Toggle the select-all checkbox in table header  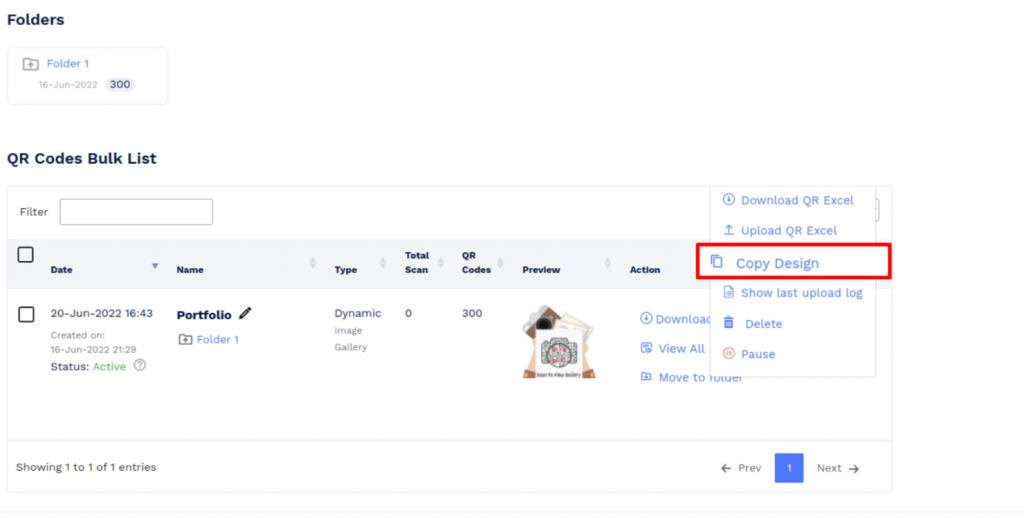pos(26,255)
